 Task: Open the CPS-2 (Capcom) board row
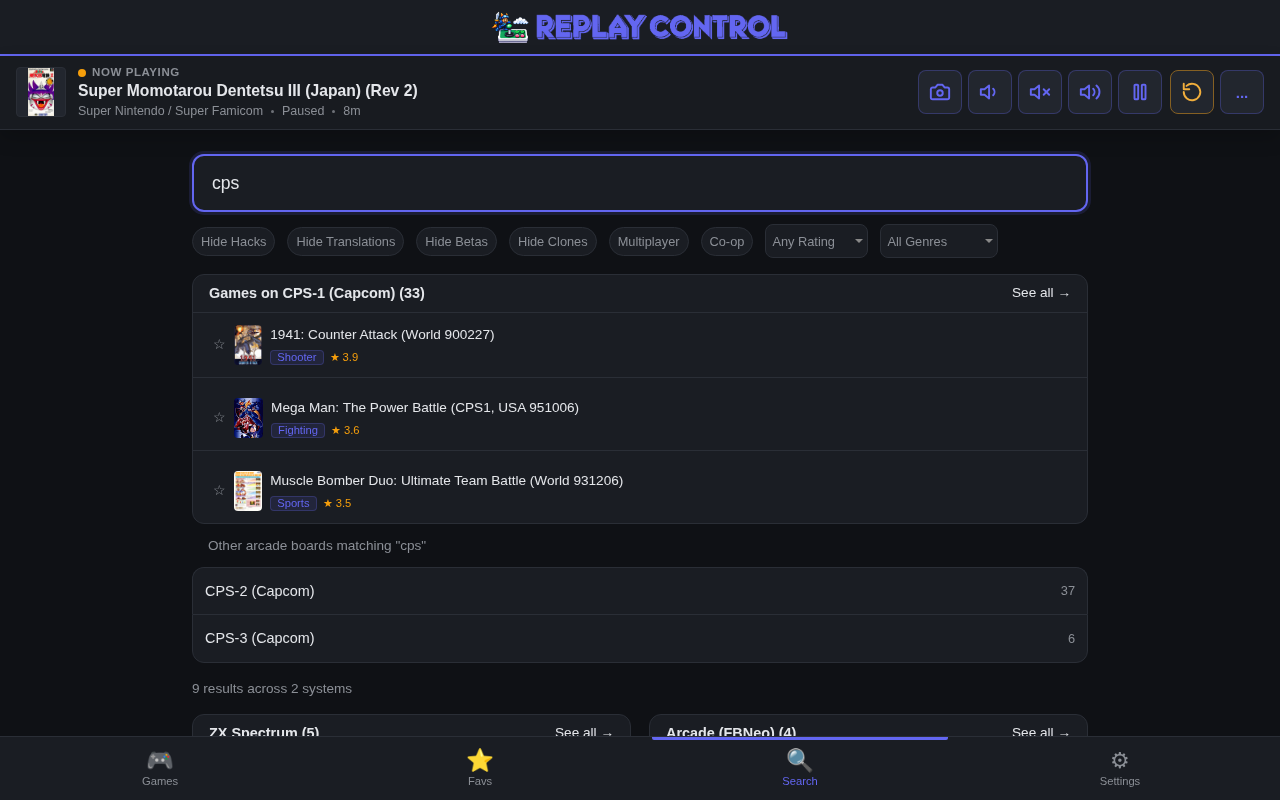(640, 591)
